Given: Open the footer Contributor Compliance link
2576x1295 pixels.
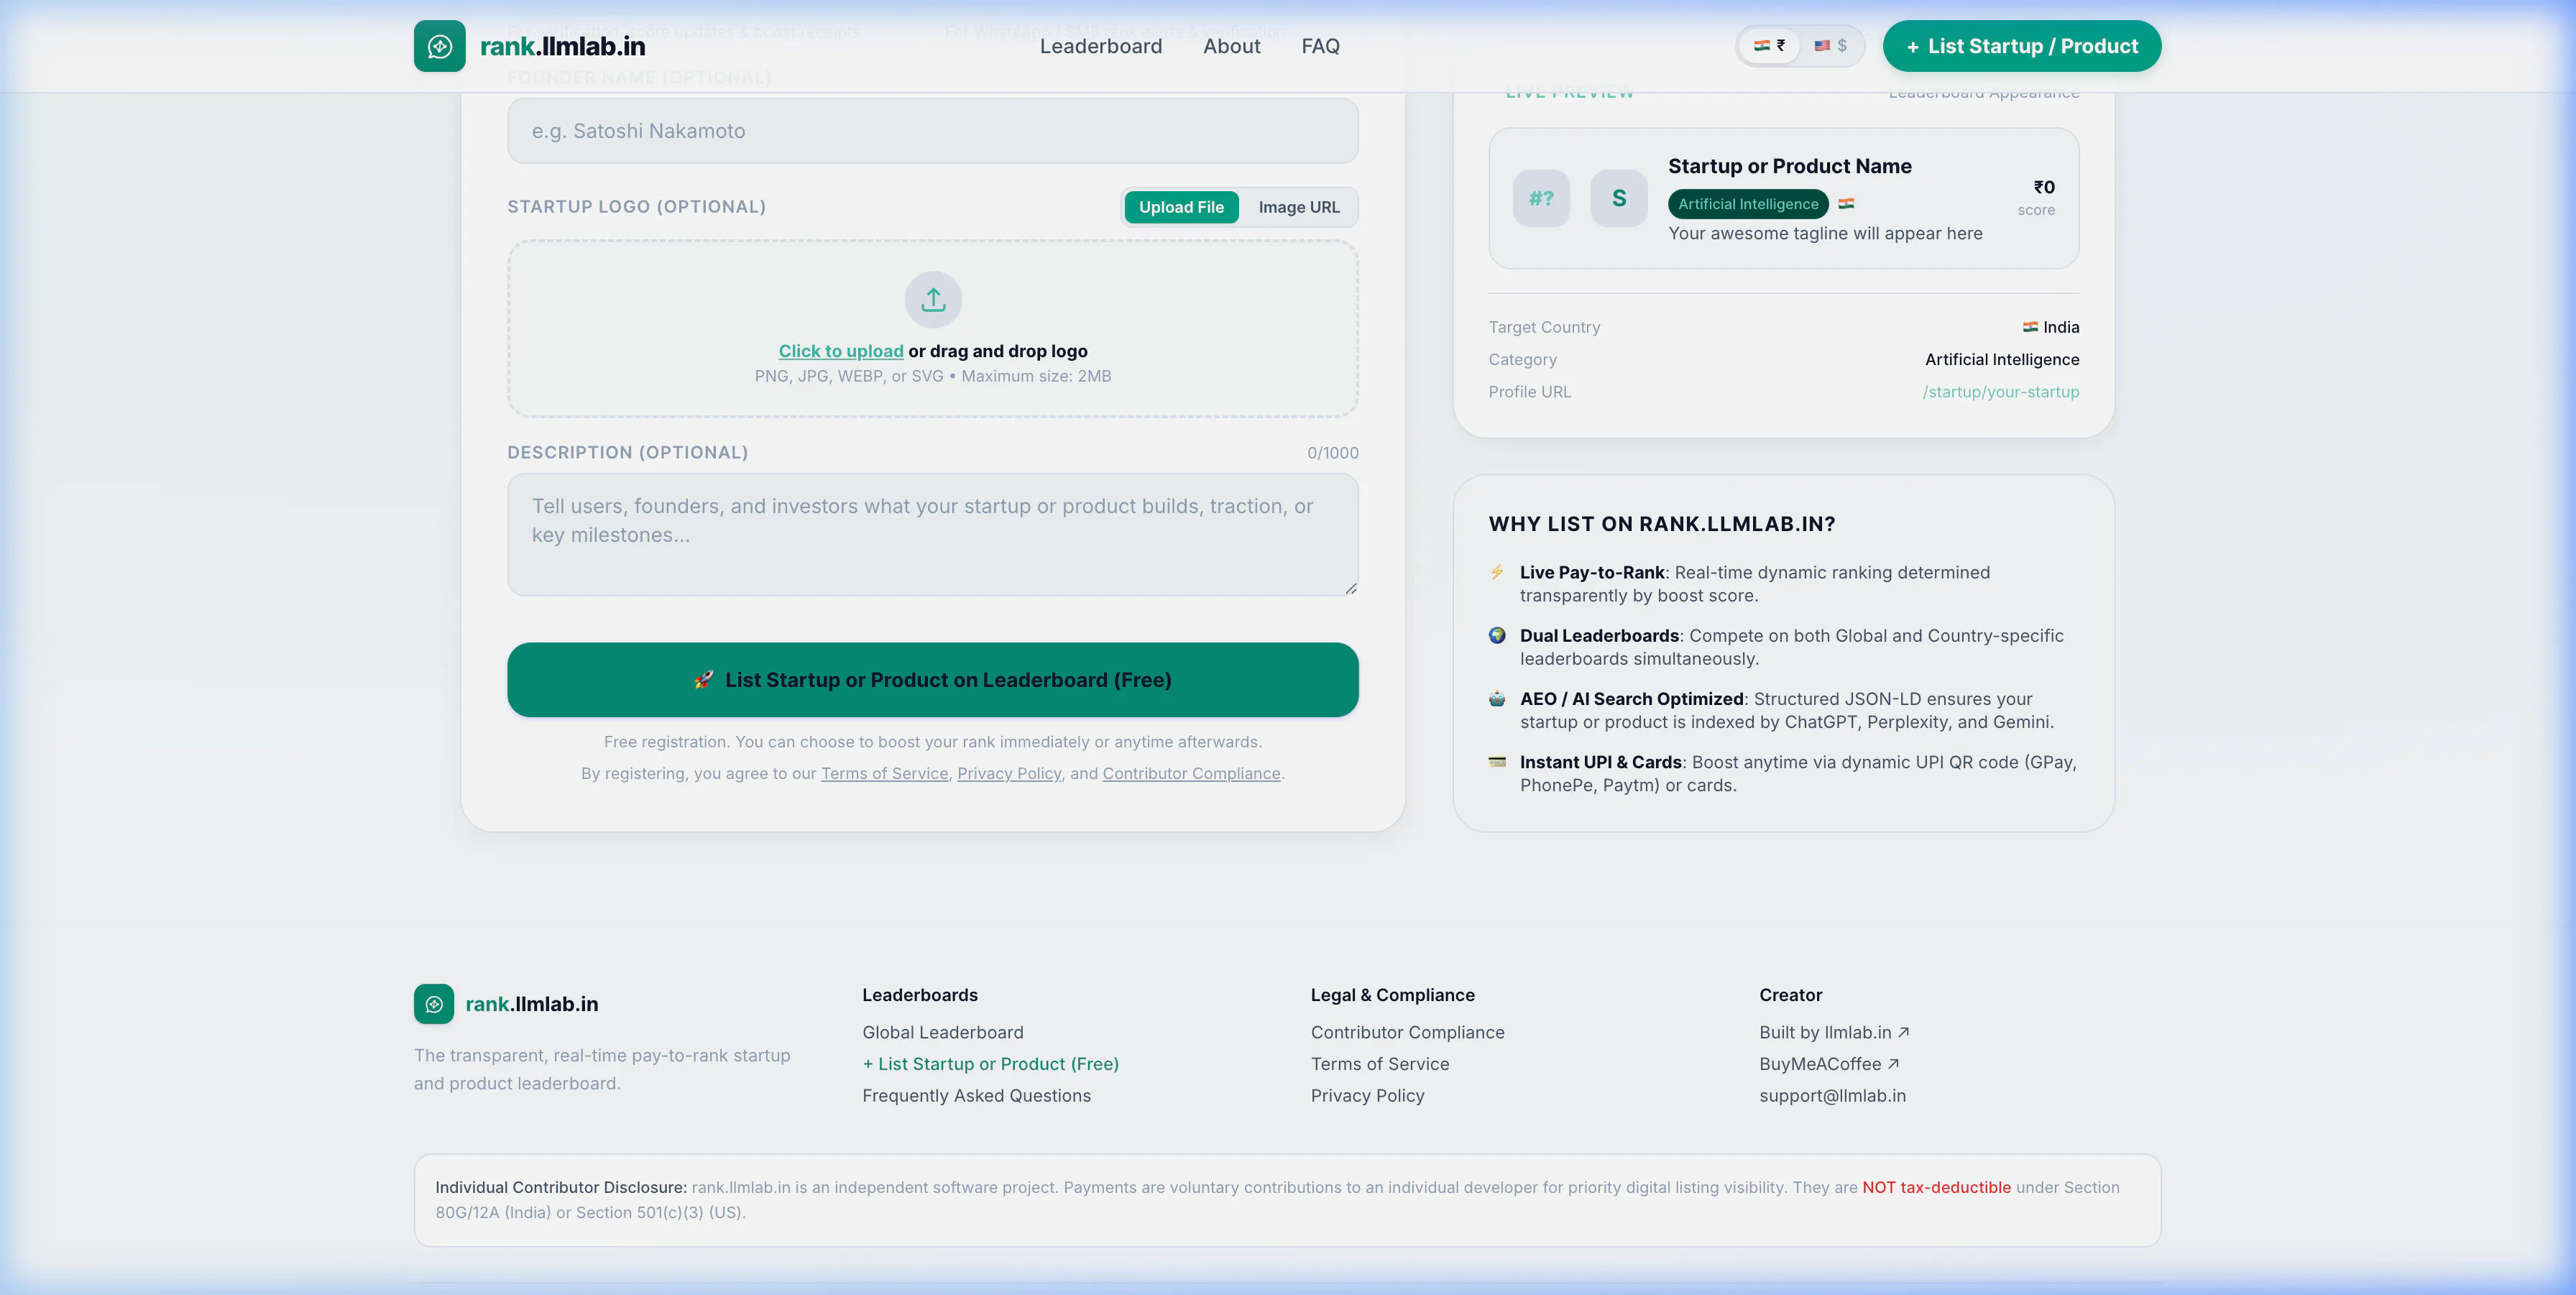Looking at the screenshot, I should 1407,1032.
